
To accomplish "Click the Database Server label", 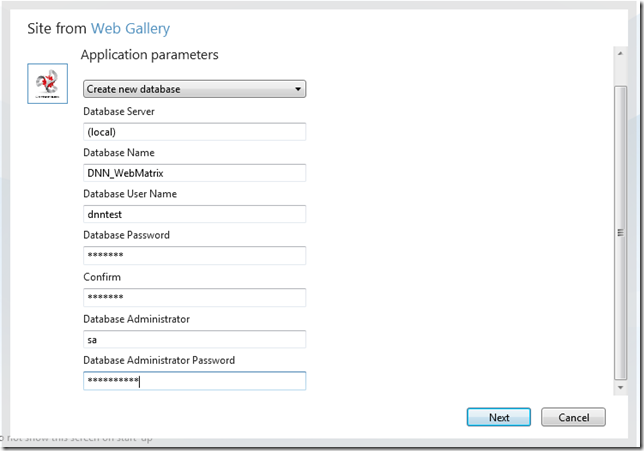I will (119, 111).
